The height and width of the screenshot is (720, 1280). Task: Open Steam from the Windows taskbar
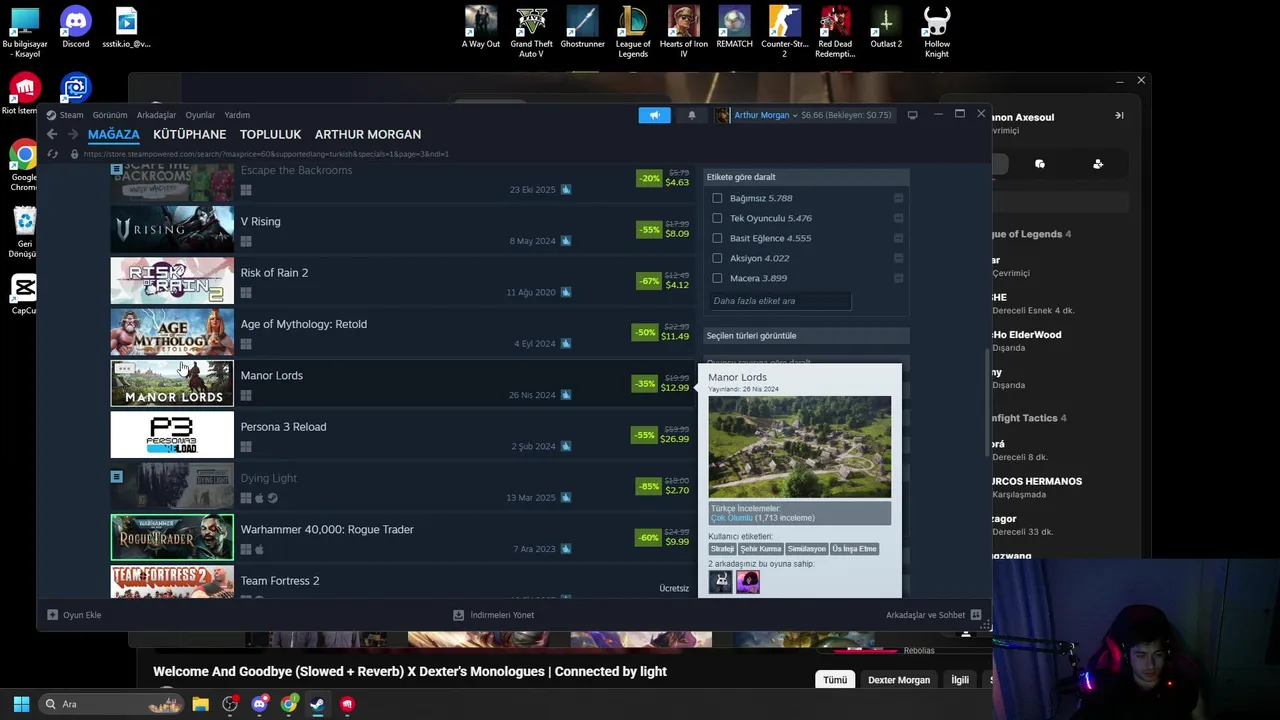pyautogui.click(x=317, y=704)
